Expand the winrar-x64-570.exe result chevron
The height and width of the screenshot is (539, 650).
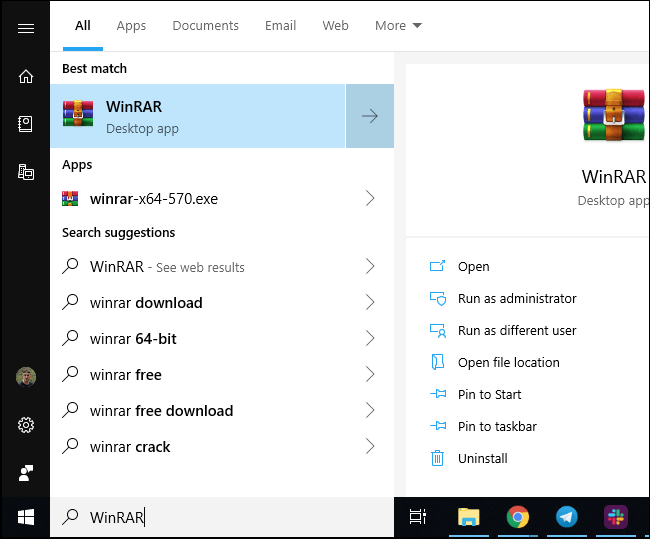[x=370, y=198]
